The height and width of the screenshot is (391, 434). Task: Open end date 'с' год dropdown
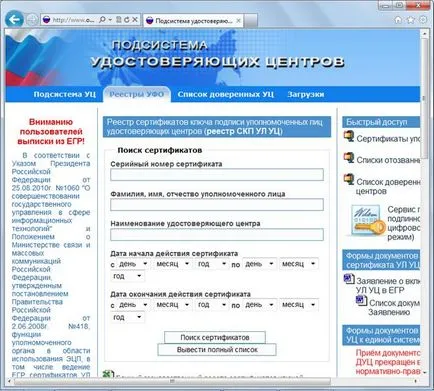coord(211,305)
